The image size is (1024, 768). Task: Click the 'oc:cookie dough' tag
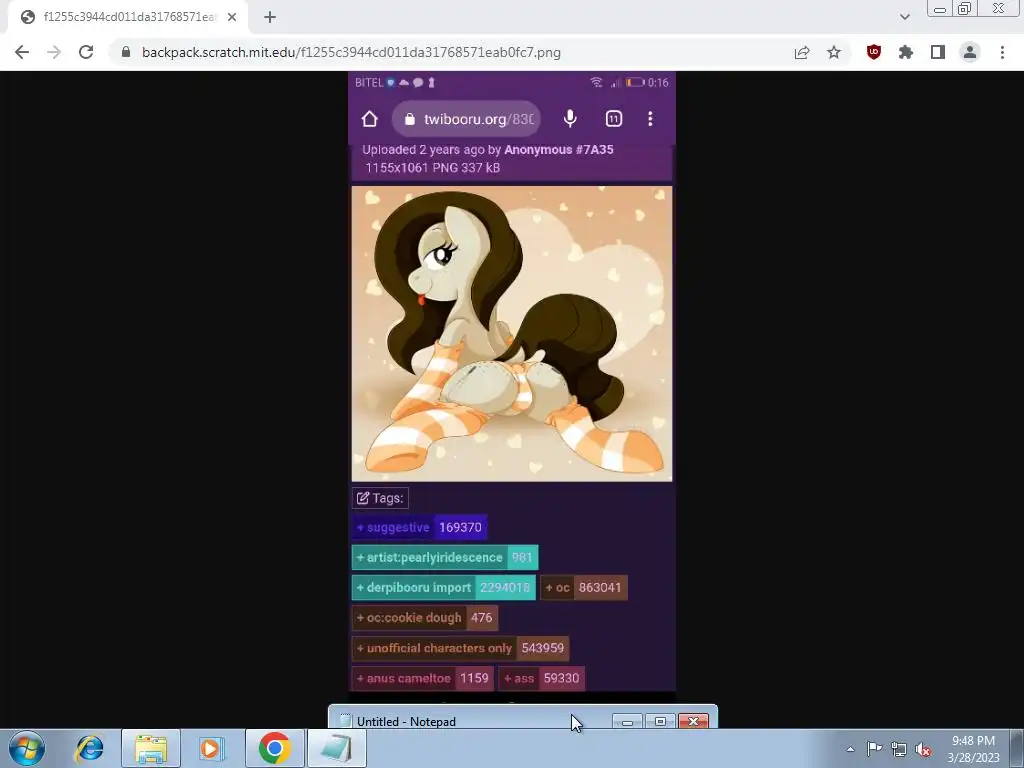coord(425,617)
